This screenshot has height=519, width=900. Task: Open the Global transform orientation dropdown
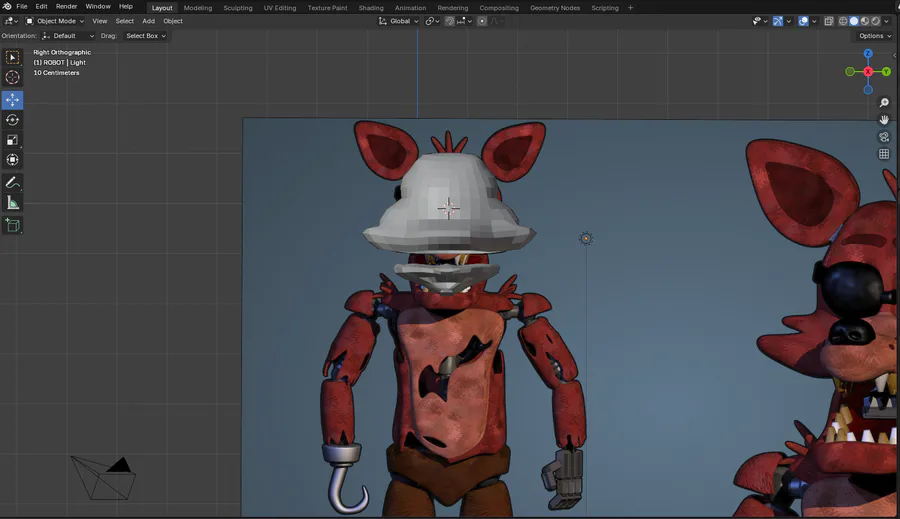tap(398, 21)
